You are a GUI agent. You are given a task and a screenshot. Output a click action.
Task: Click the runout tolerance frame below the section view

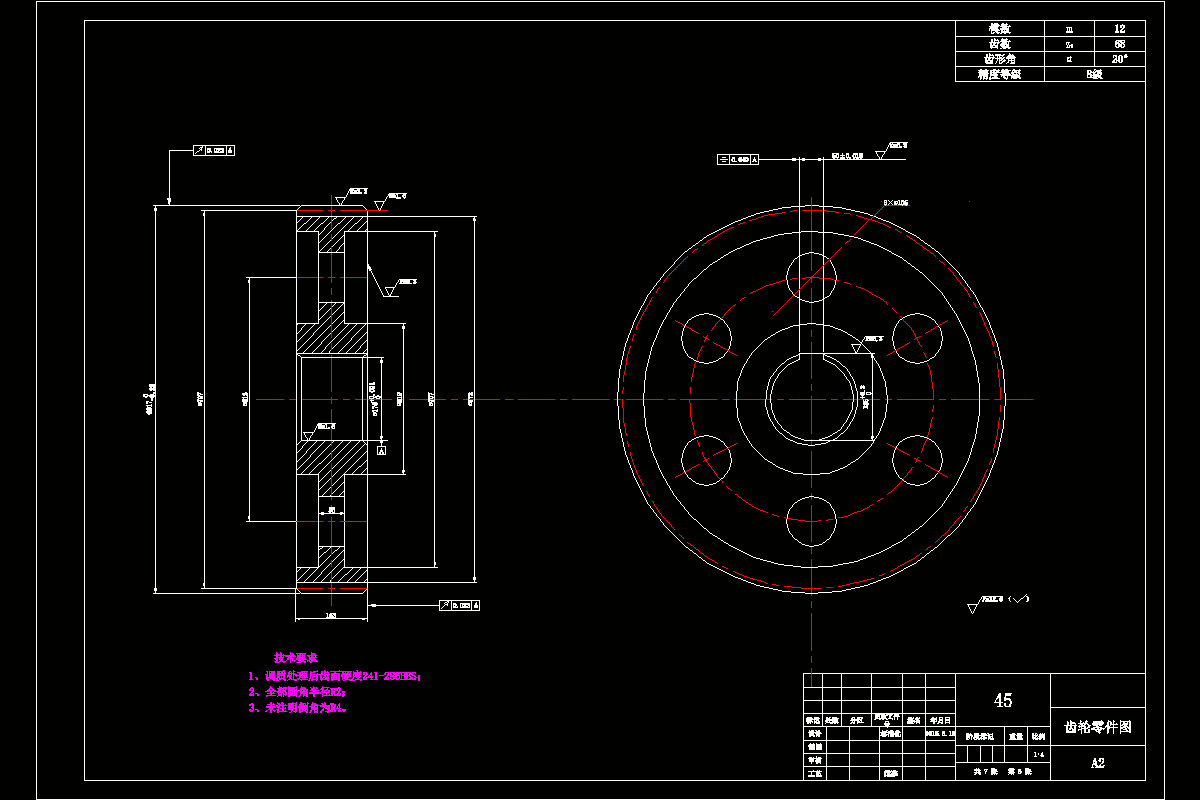click(460, 606)
